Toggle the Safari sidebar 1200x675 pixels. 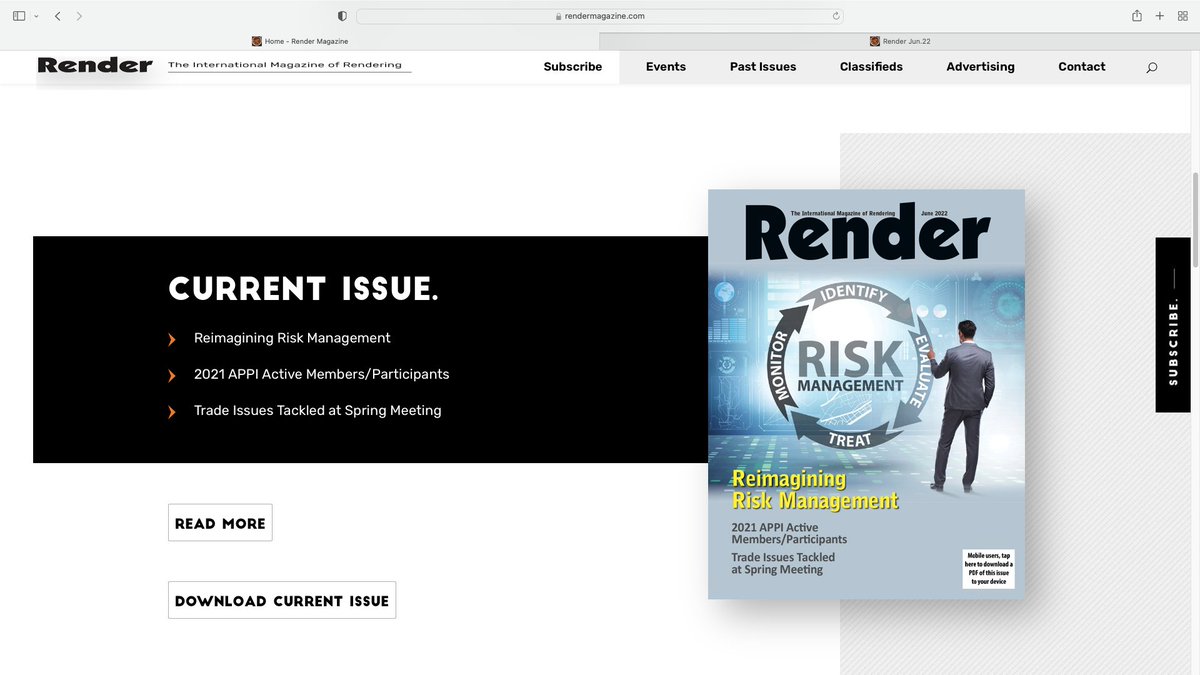18,15
